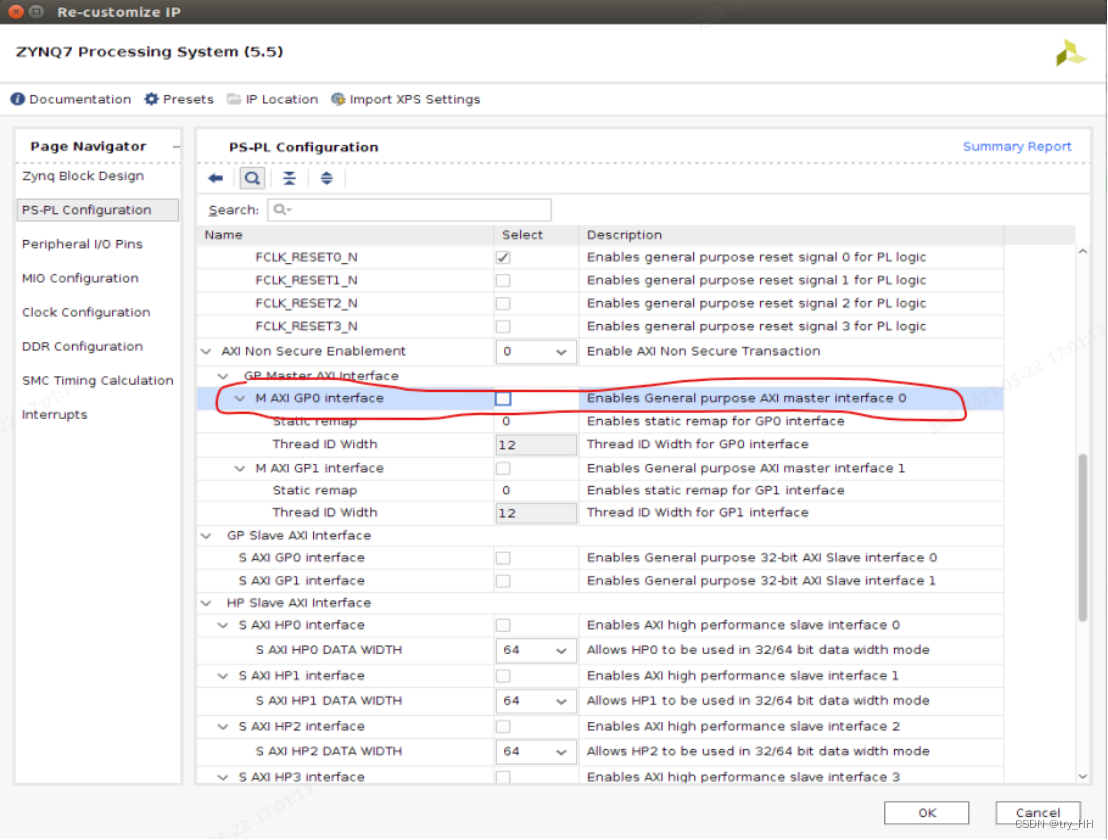Open the Documentation info icon

pos(18,100)
